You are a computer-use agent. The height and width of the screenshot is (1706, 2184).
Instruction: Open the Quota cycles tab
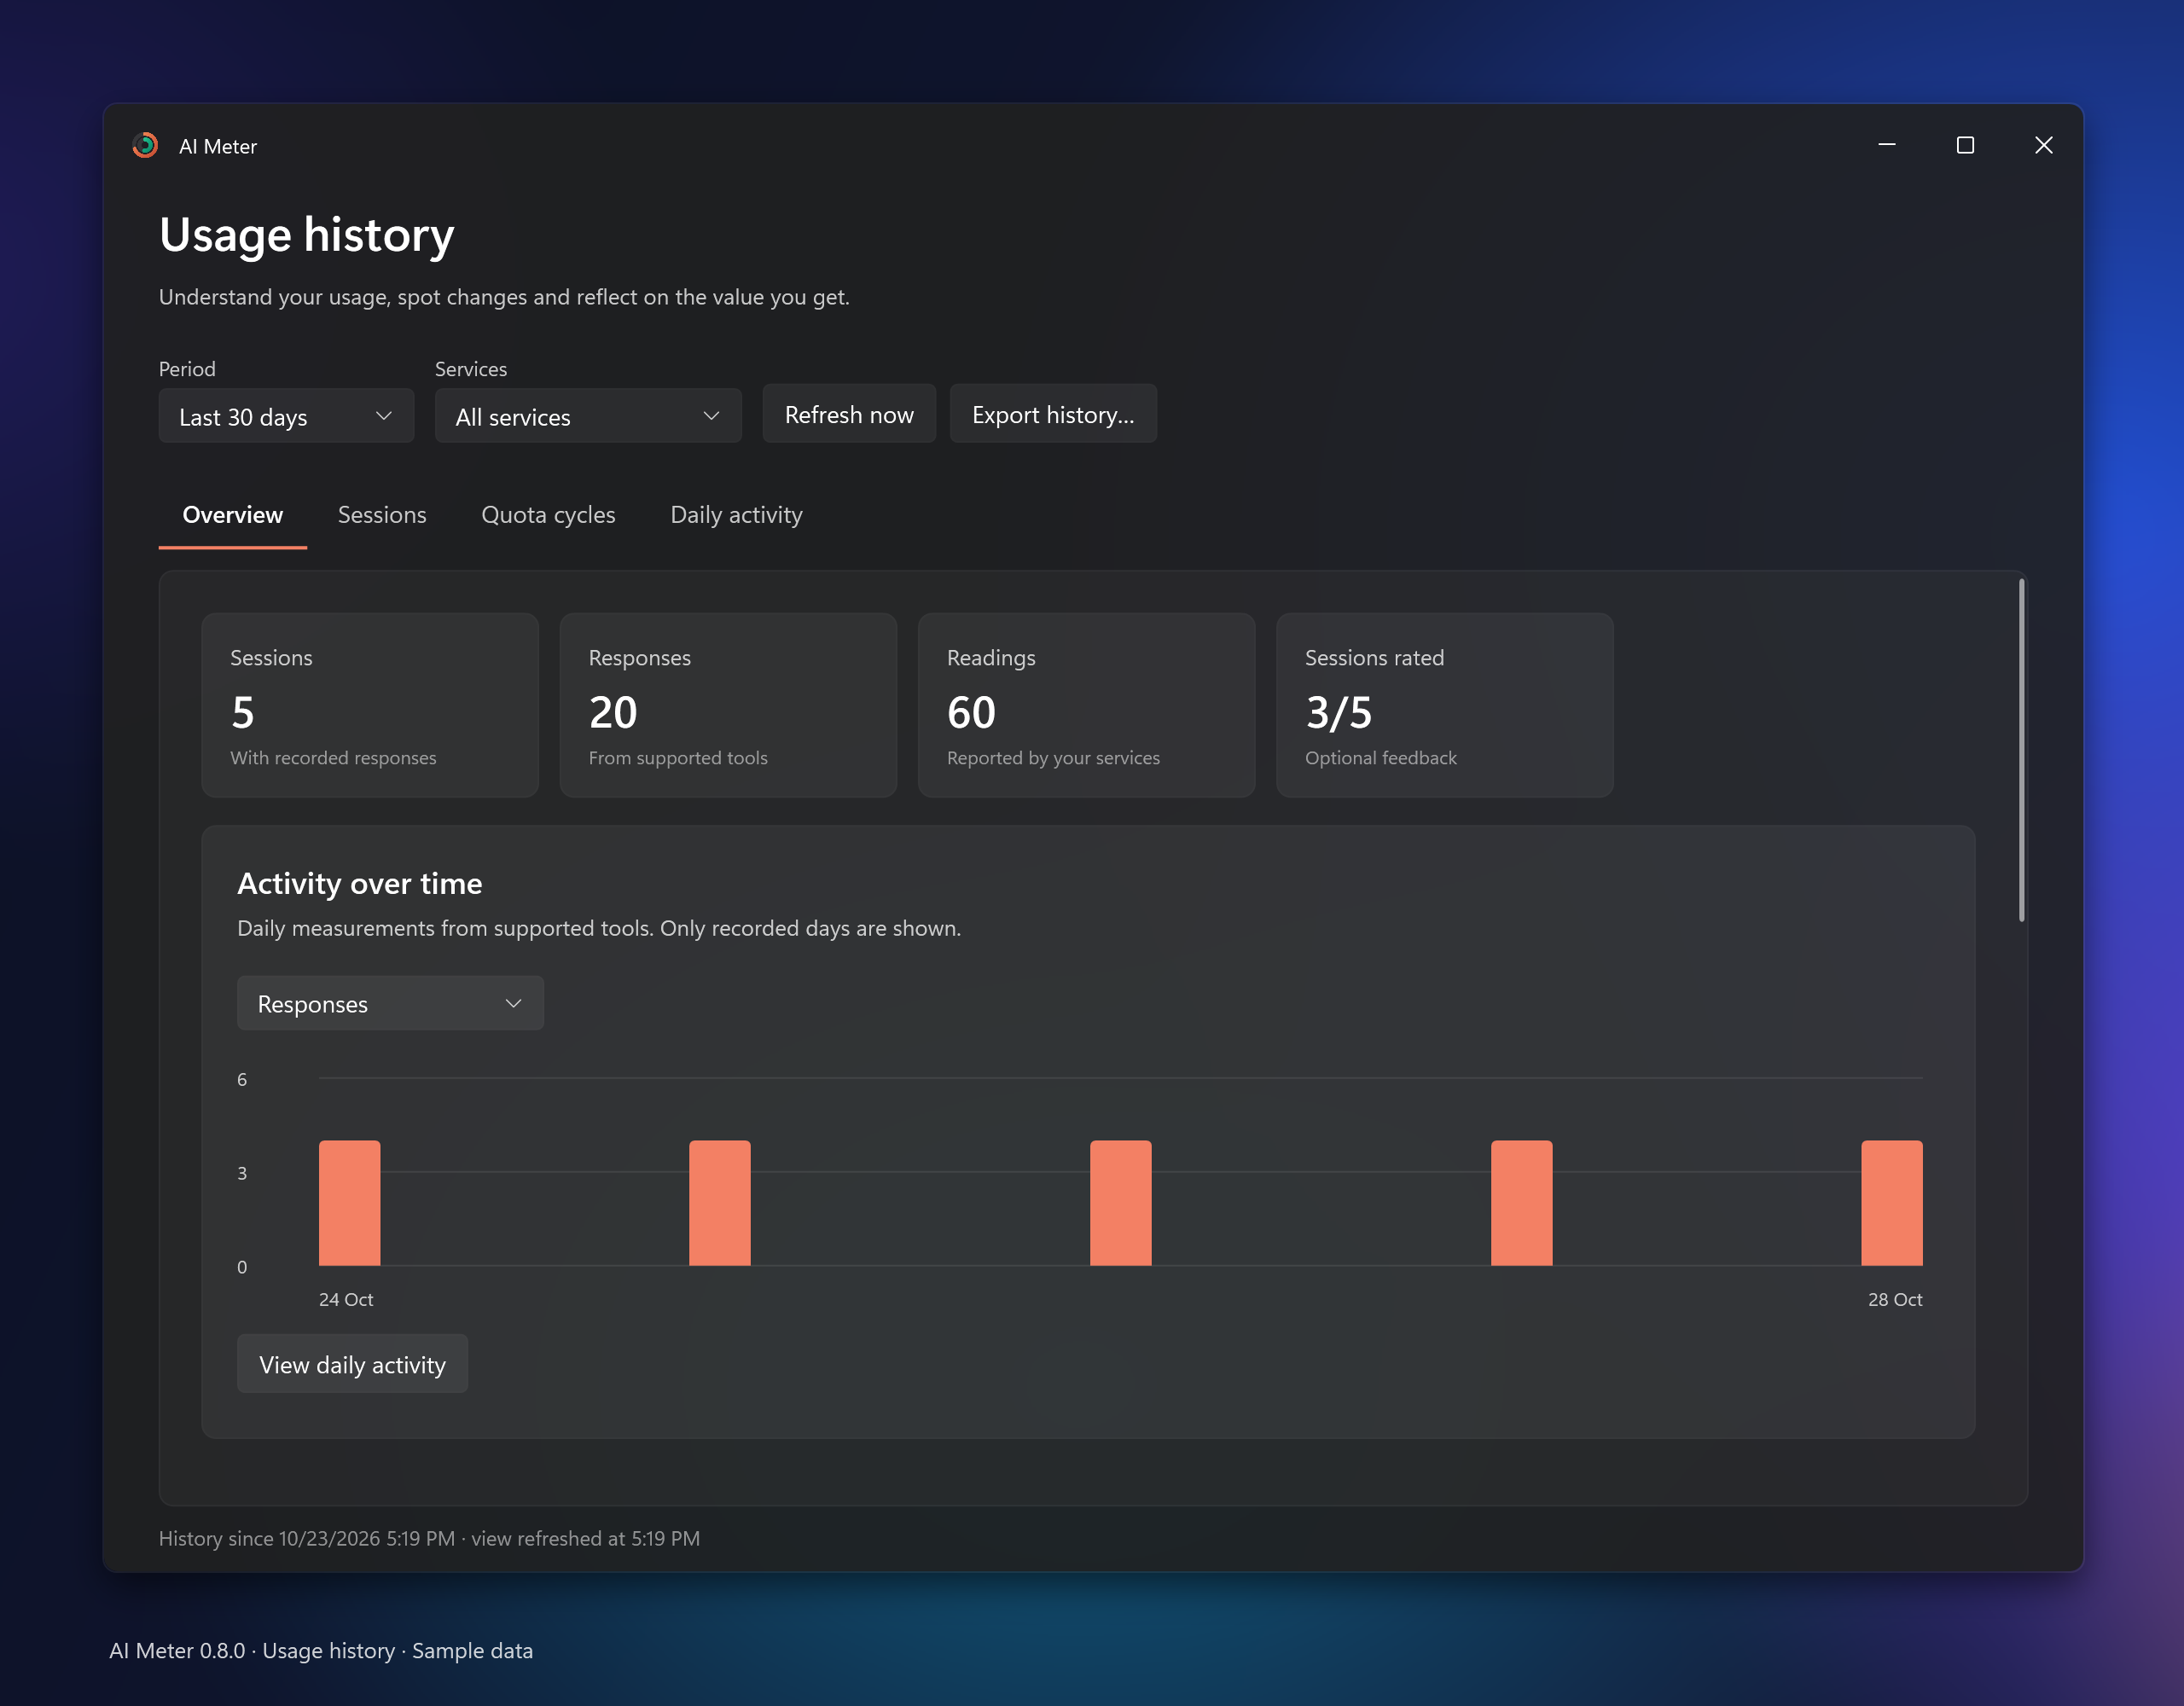(548, 515)
